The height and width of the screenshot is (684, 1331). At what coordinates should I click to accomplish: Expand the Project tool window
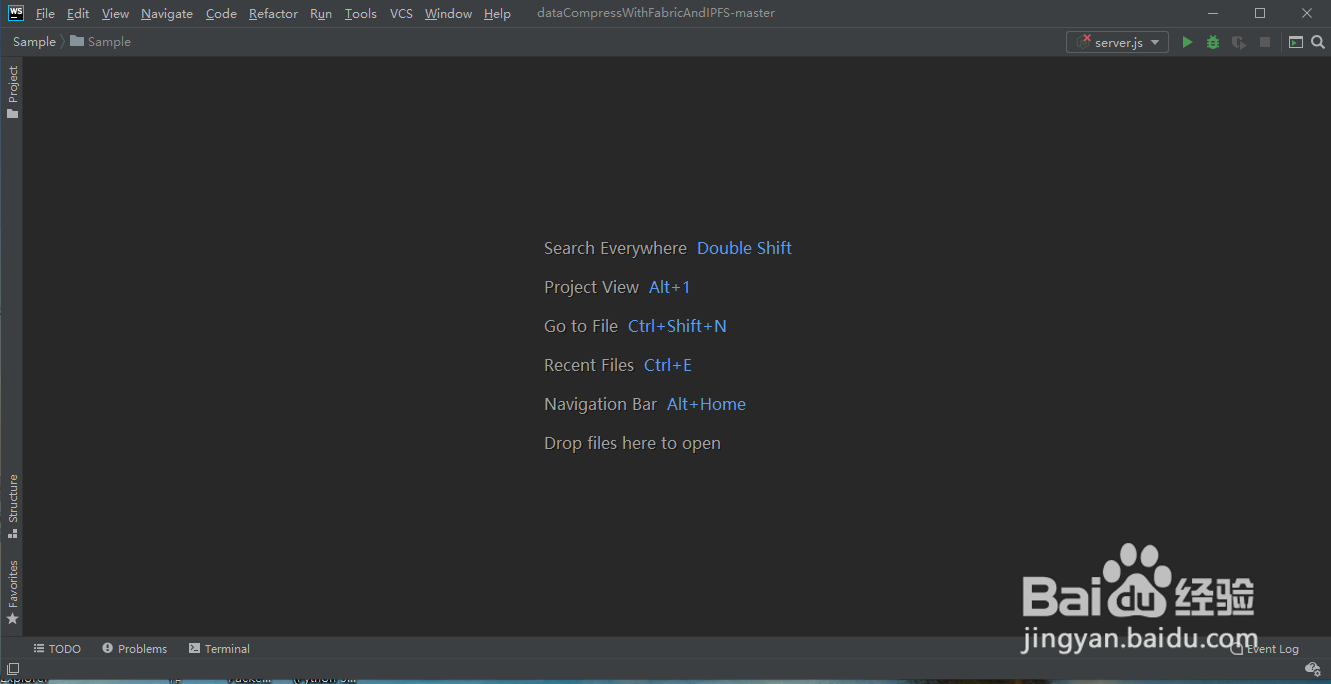coord(12,92)
